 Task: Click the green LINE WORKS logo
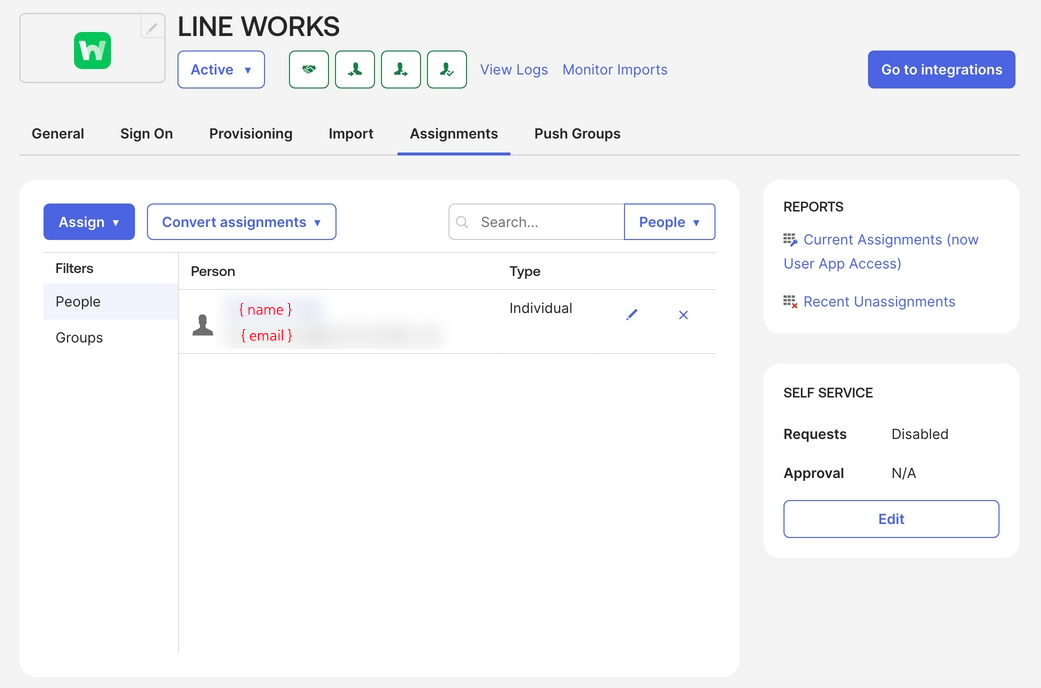tap(92, 50)
